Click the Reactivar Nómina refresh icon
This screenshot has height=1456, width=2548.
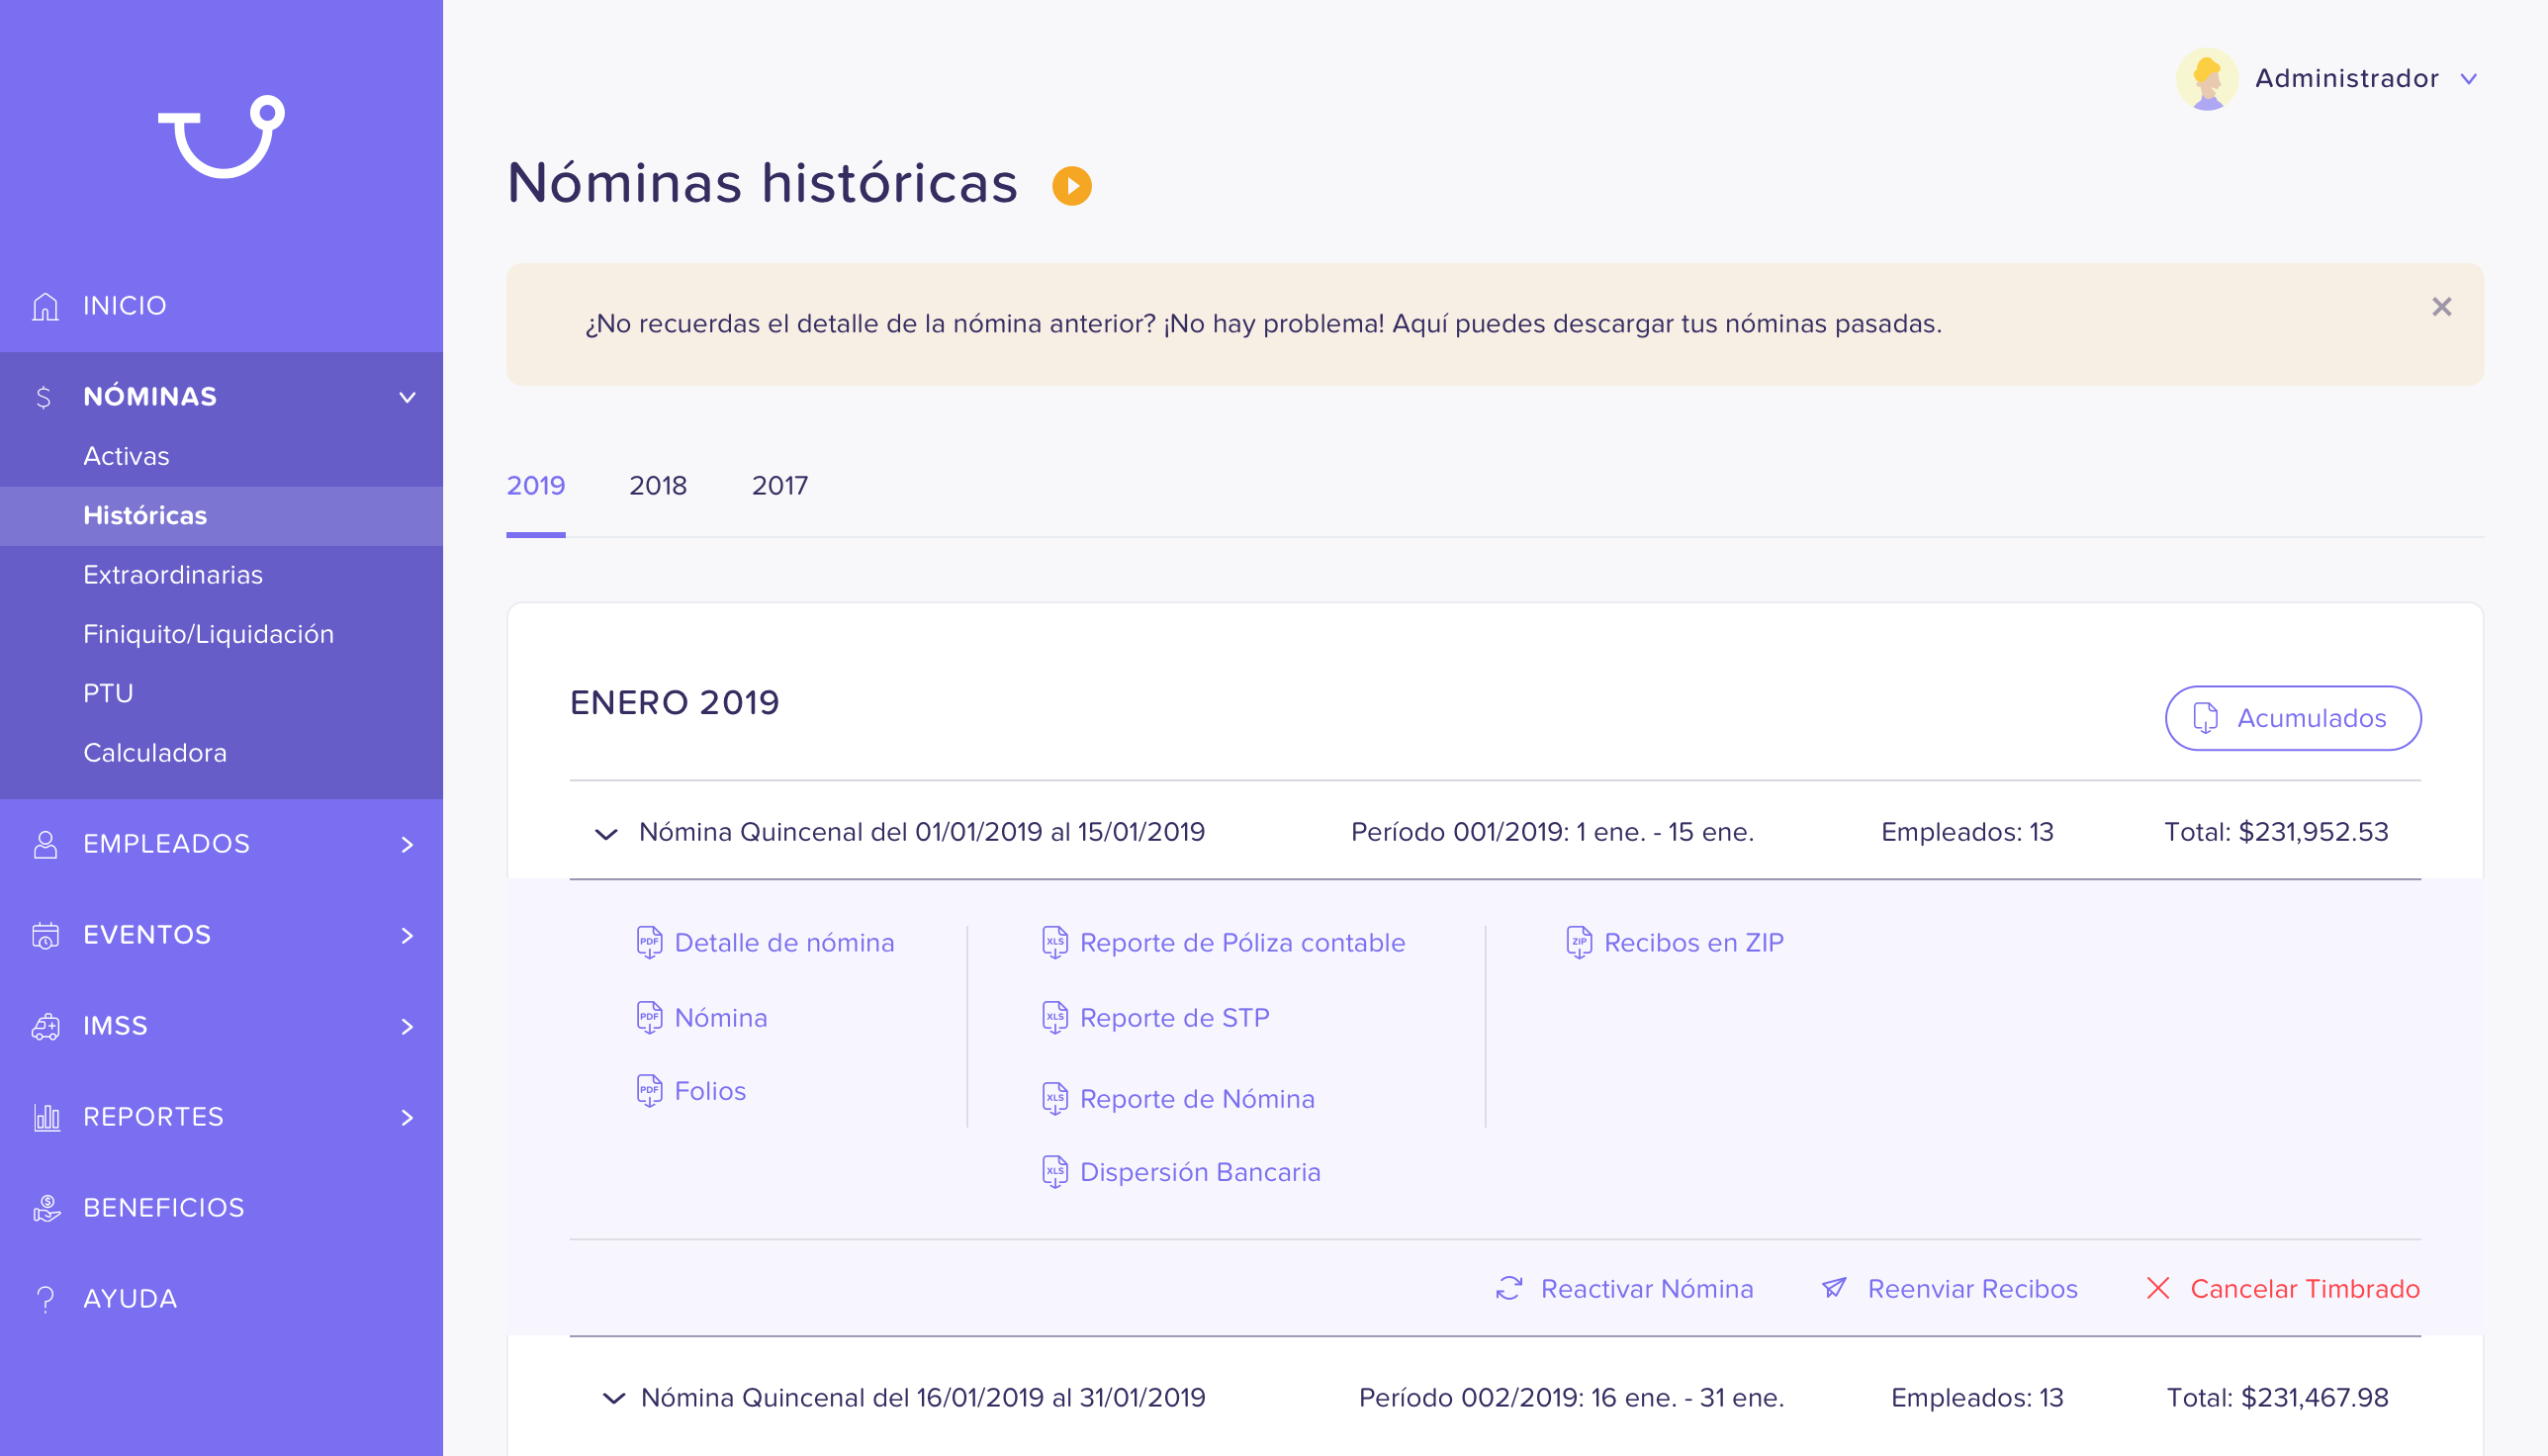(x=1508, y=1289)
